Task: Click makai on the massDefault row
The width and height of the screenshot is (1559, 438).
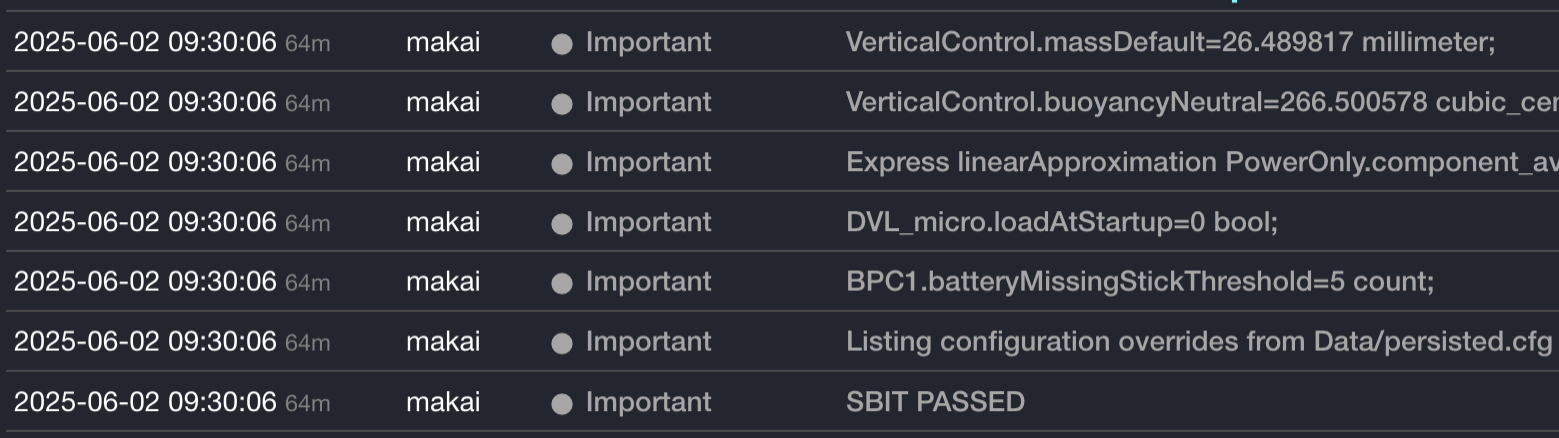Action: click(x=442, y=42)
